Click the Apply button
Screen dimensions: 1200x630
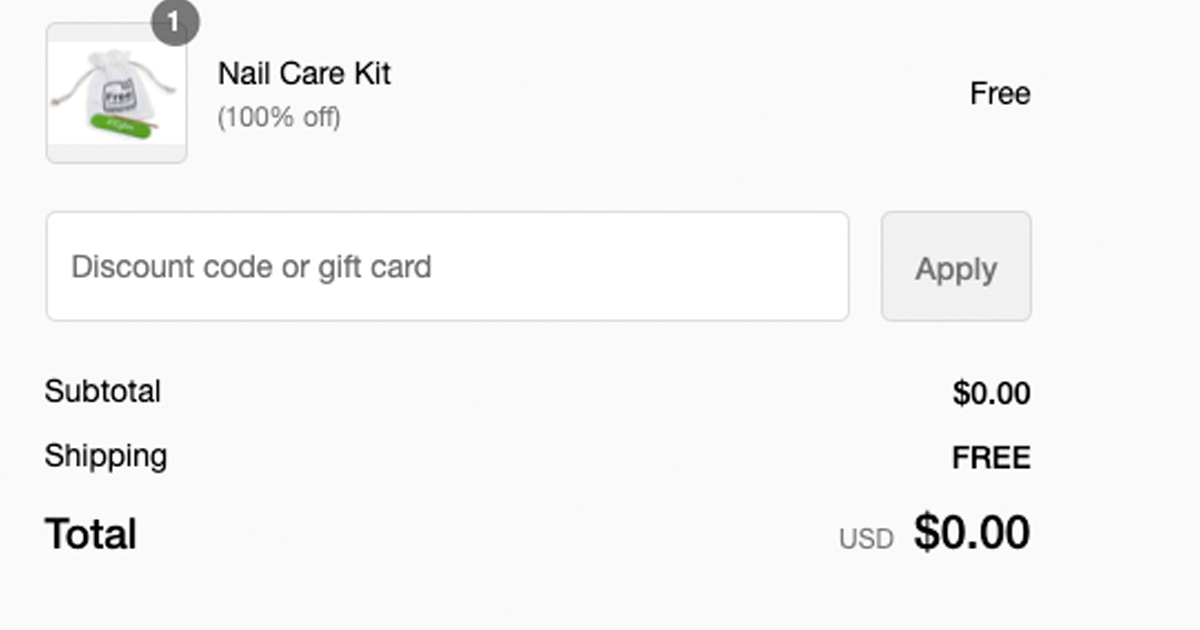(956, 266)
